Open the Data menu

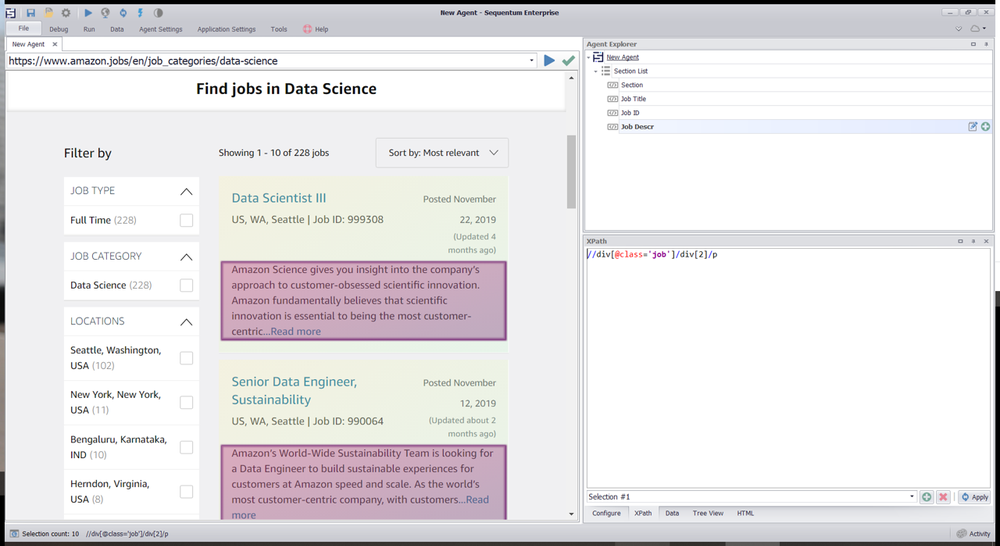point(117,29)
